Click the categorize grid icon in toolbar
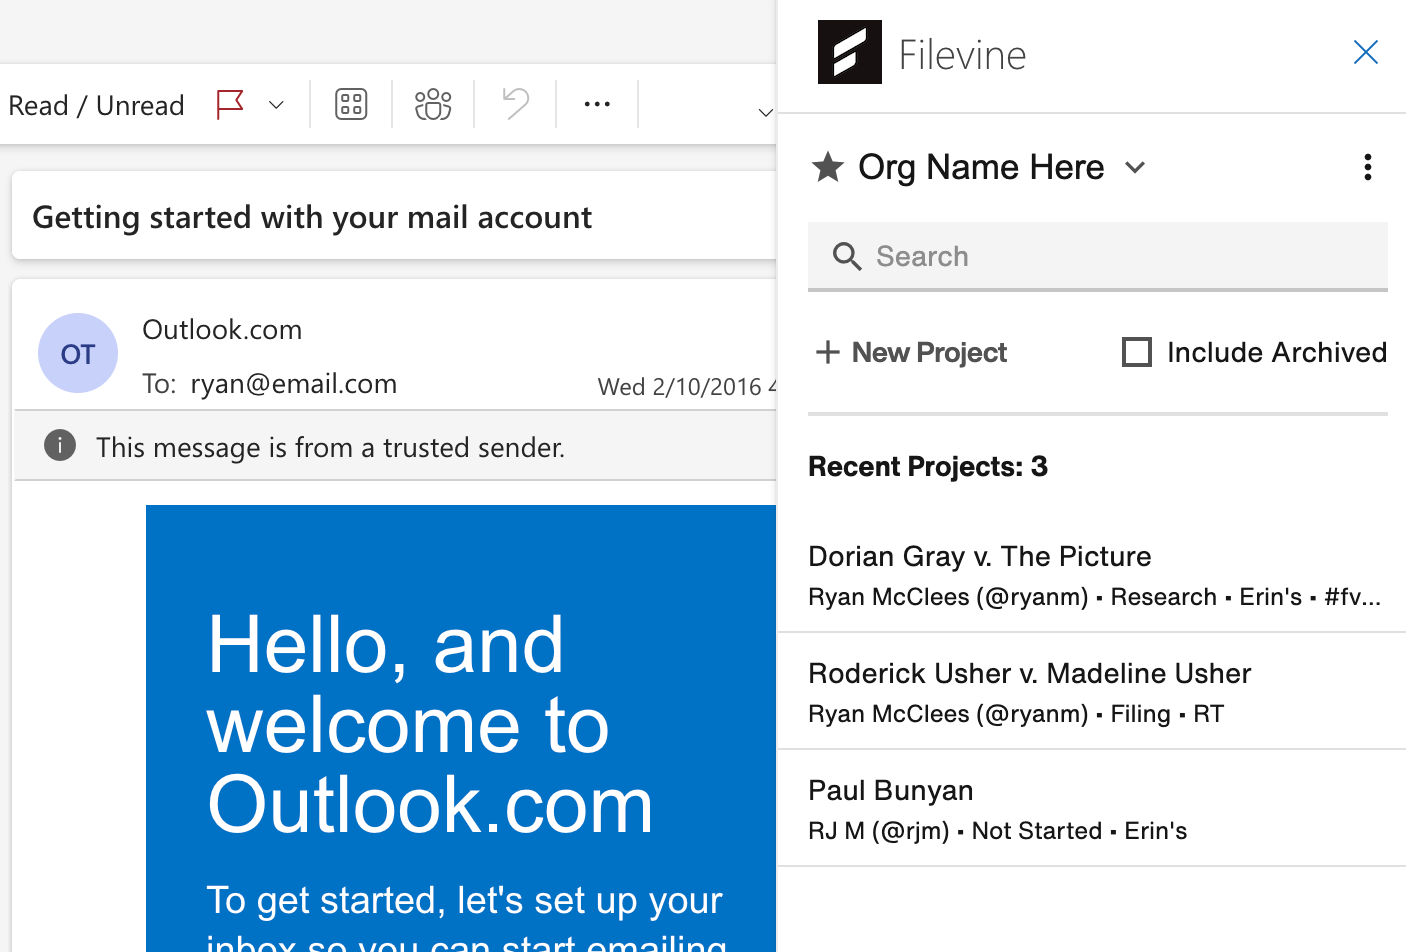The image size is (1406, 952). [351, 104]
